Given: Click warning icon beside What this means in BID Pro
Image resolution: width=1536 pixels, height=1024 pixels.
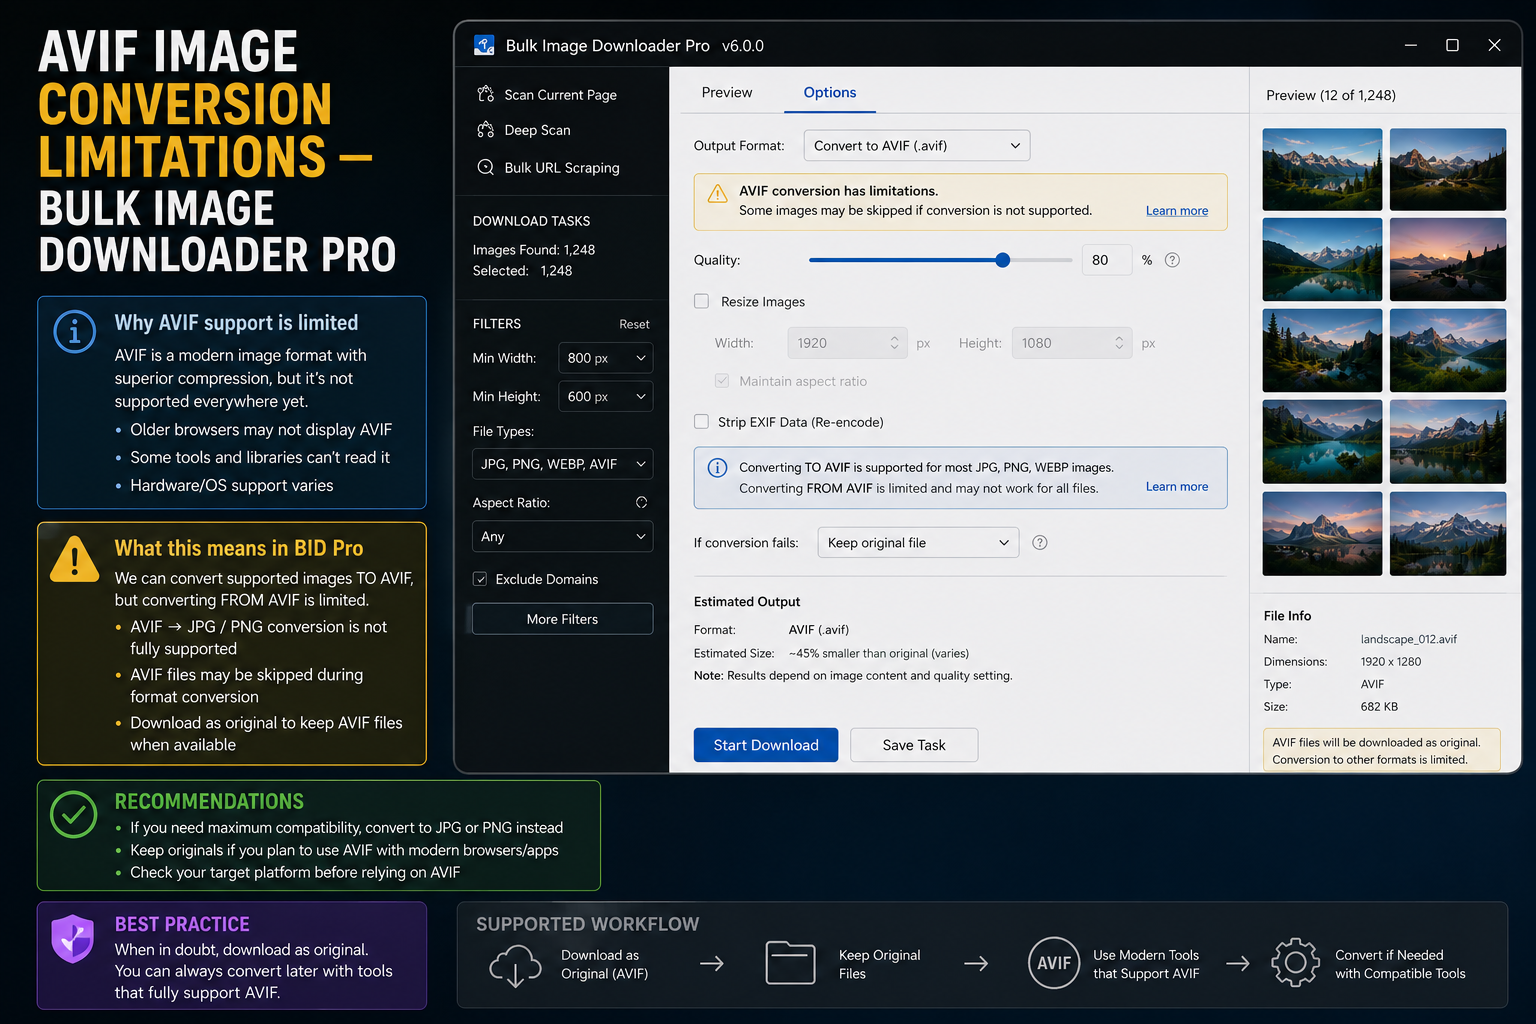Looking at the screenshot, I should (75, 560).
